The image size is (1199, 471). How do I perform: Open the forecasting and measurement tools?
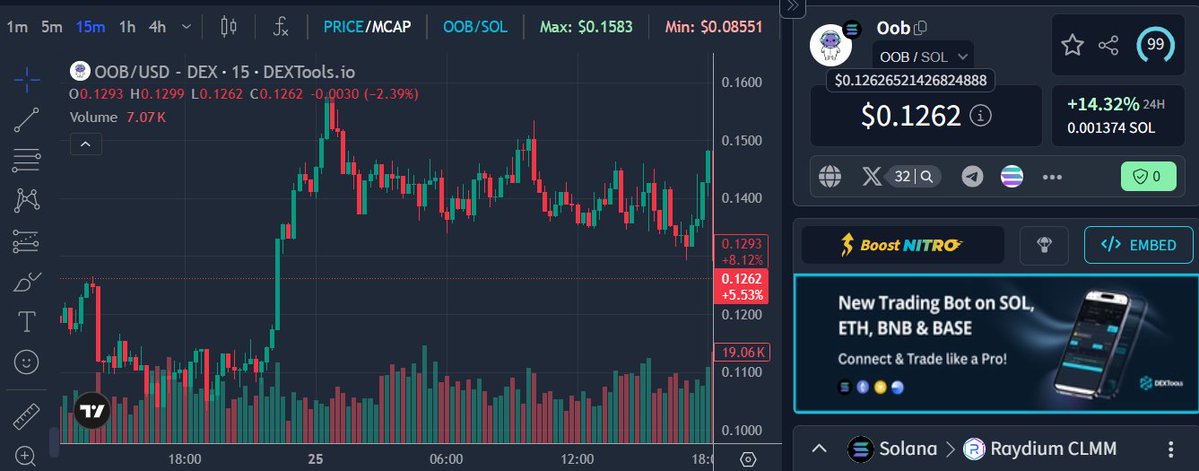click(x=27, y=242)
